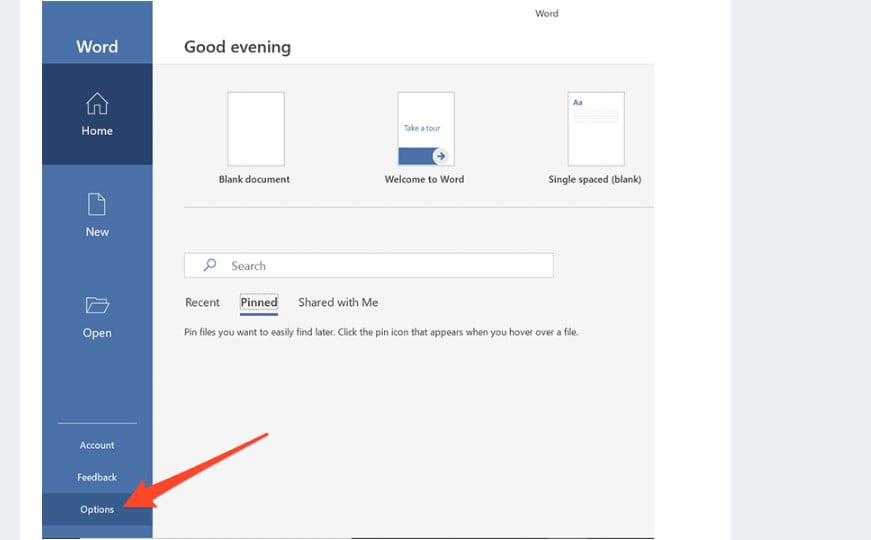Select the Pinned tab

click(x=259, y=302)
